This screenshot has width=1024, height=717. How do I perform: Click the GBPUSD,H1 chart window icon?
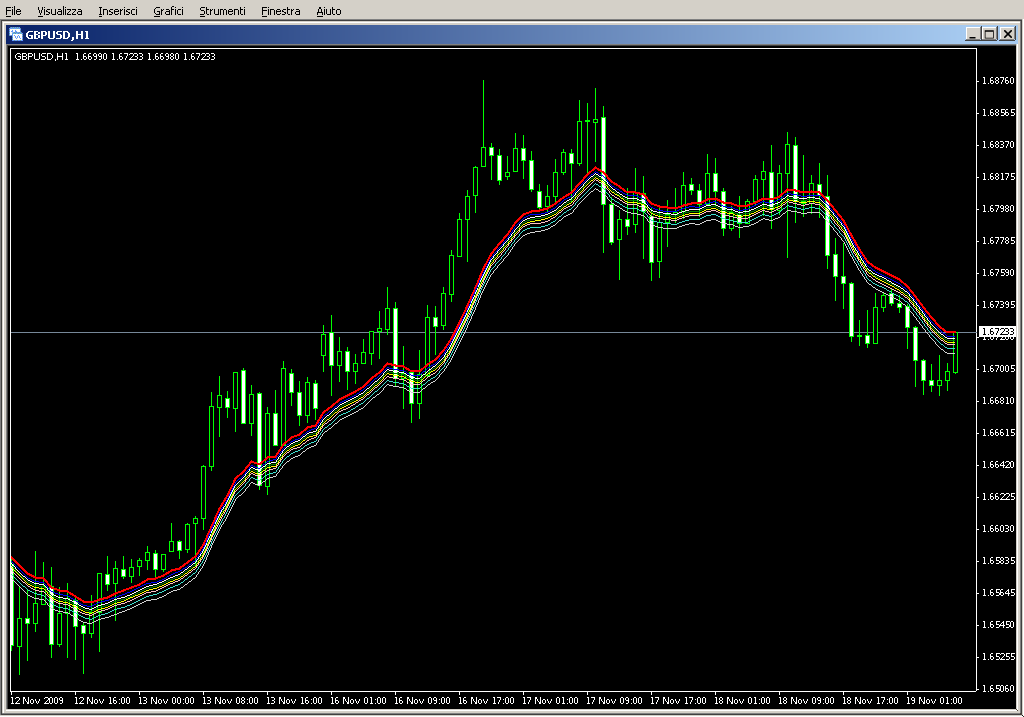[16, 35]
